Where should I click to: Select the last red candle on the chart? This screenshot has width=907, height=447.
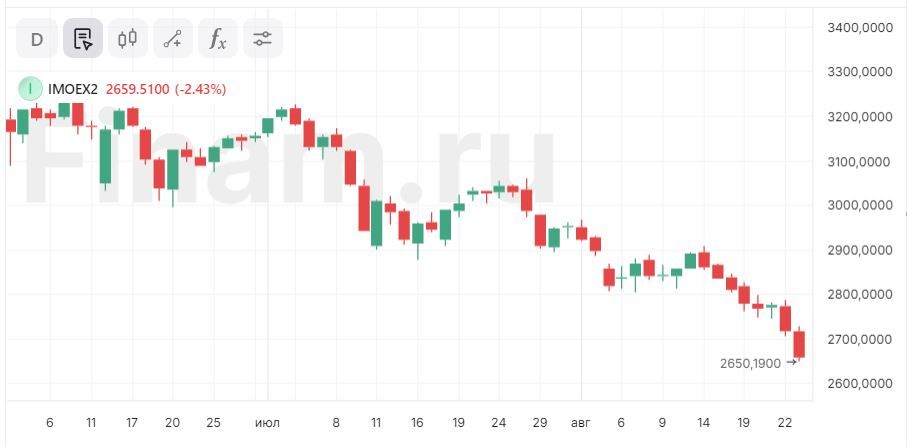[799, 344]
